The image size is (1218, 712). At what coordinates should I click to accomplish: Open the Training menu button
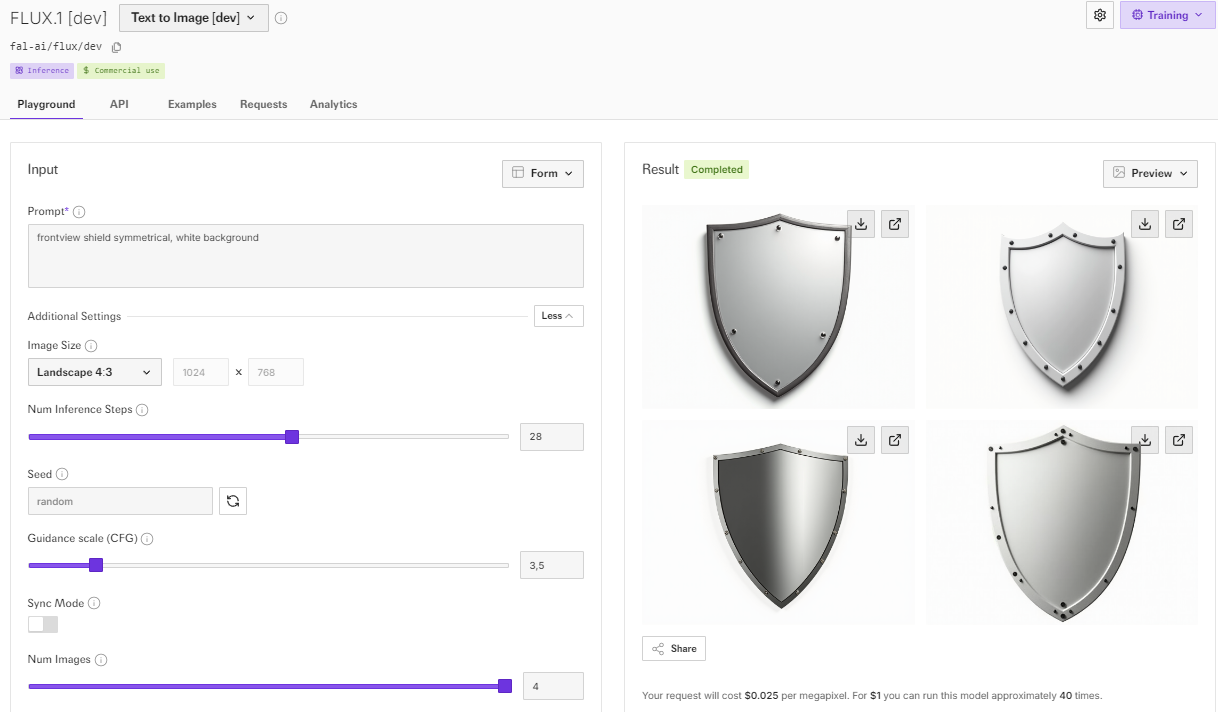click(1167, 16)
